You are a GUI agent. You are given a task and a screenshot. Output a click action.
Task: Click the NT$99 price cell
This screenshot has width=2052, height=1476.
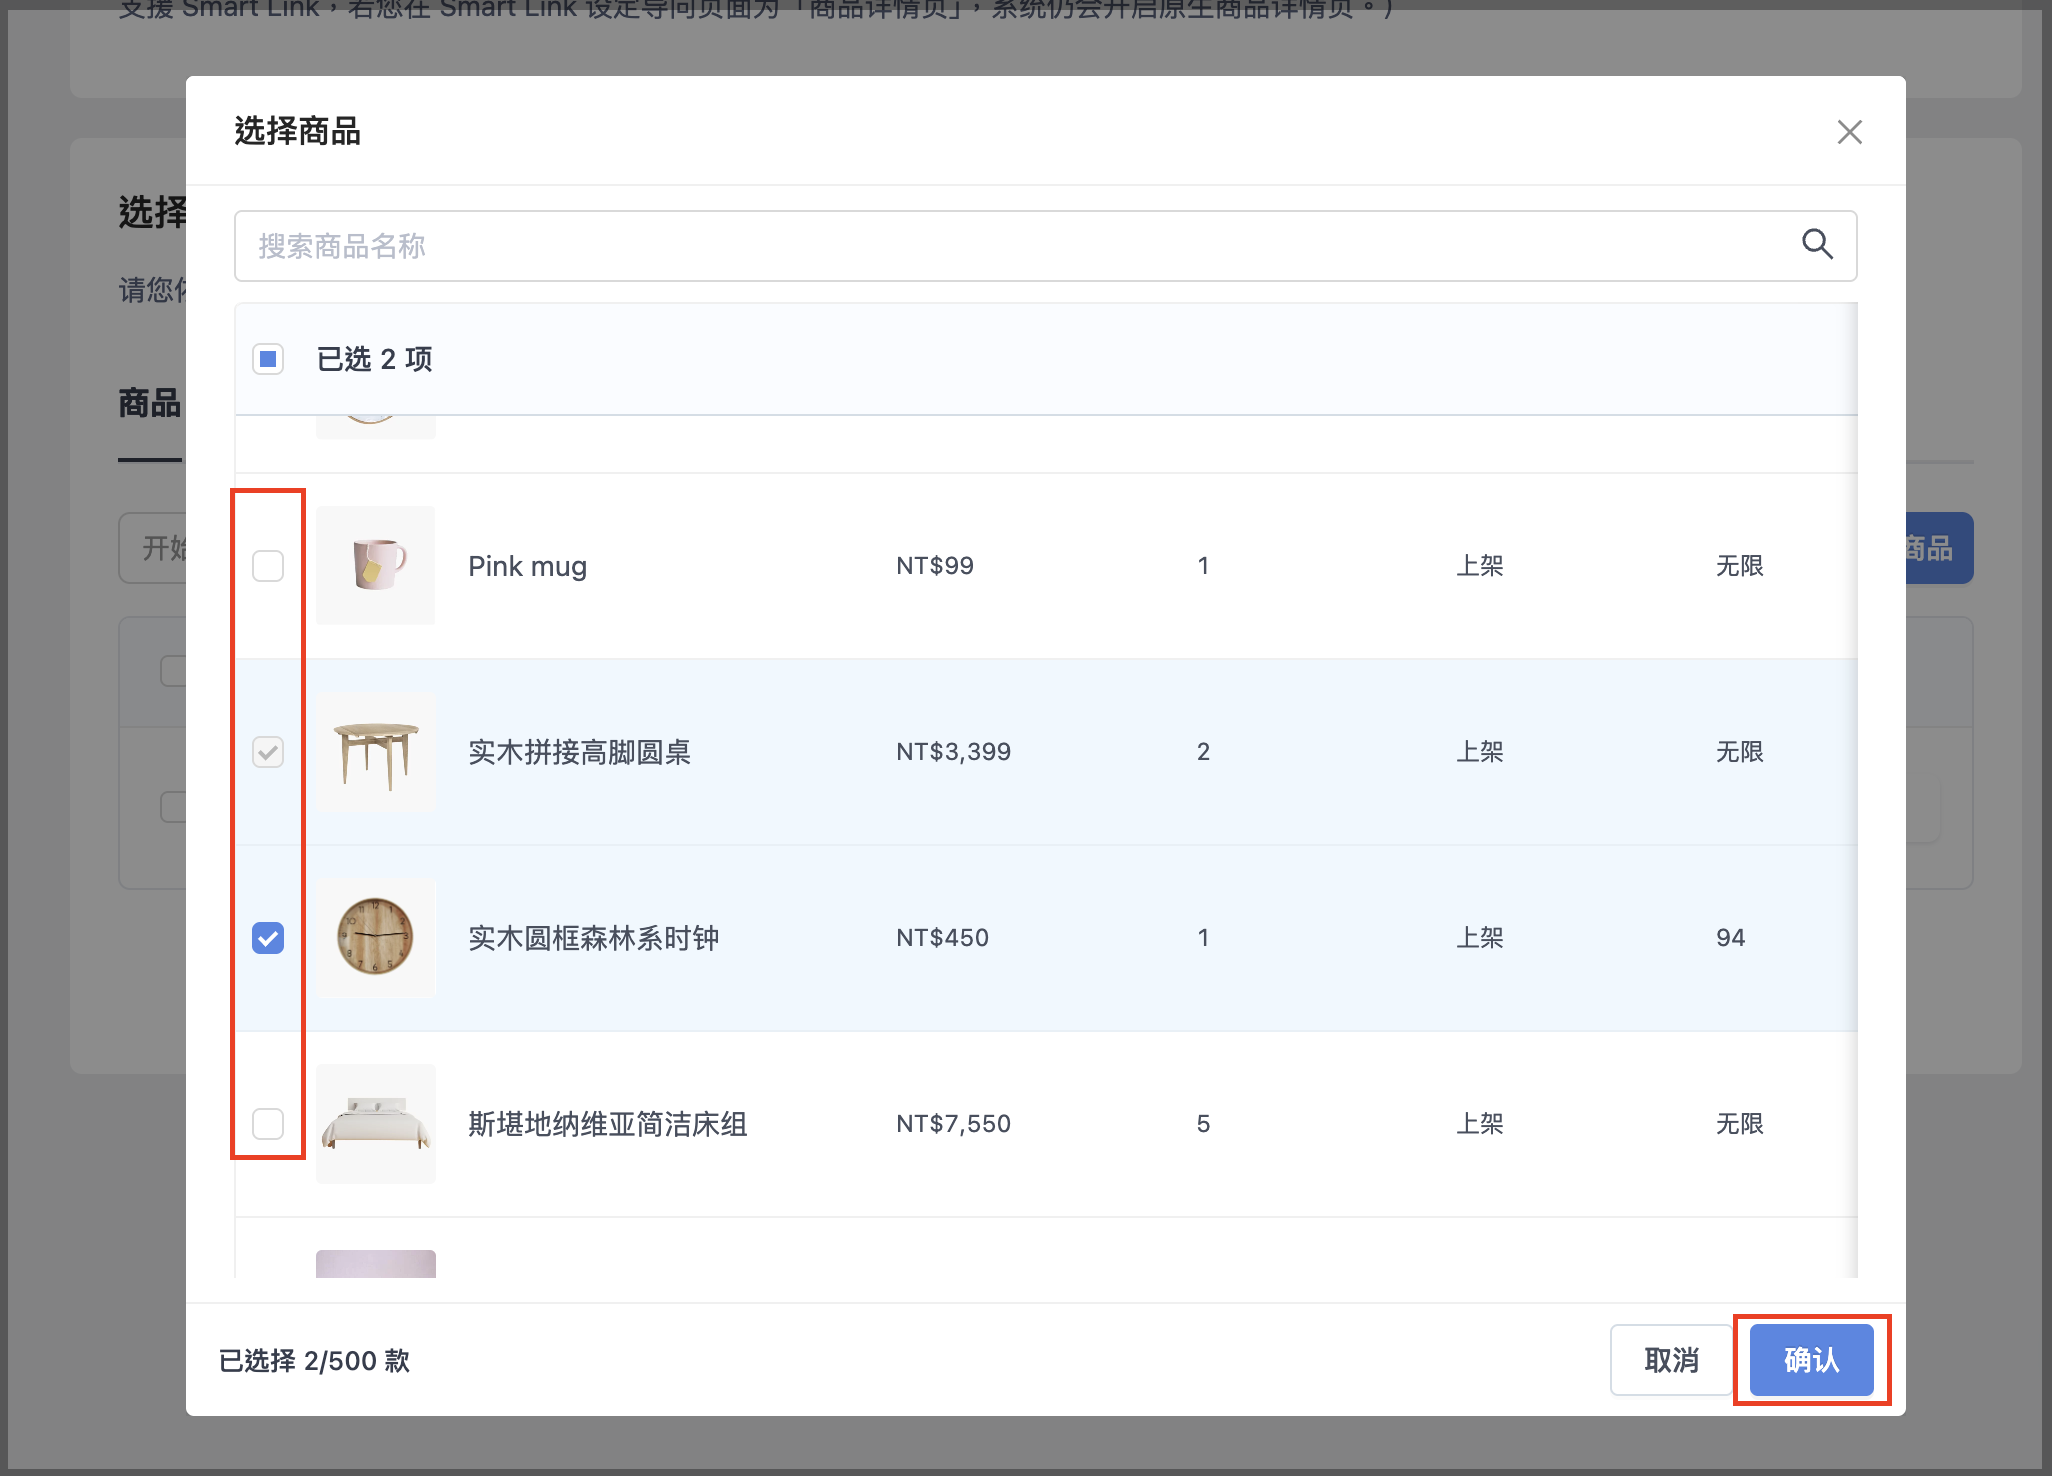click(935, 566)
